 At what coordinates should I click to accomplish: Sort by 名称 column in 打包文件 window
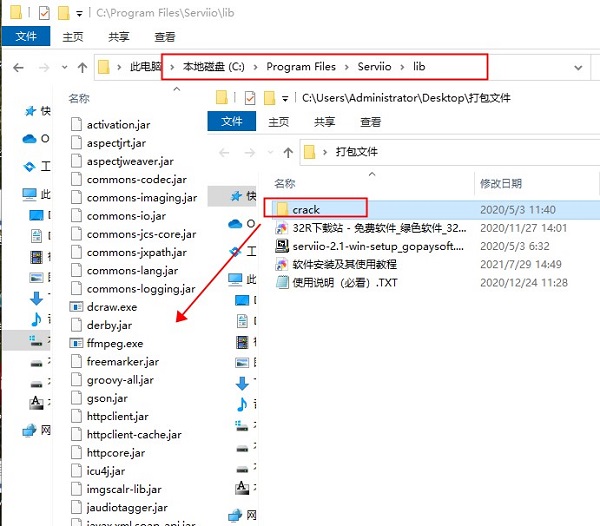(x=285, y=184)
